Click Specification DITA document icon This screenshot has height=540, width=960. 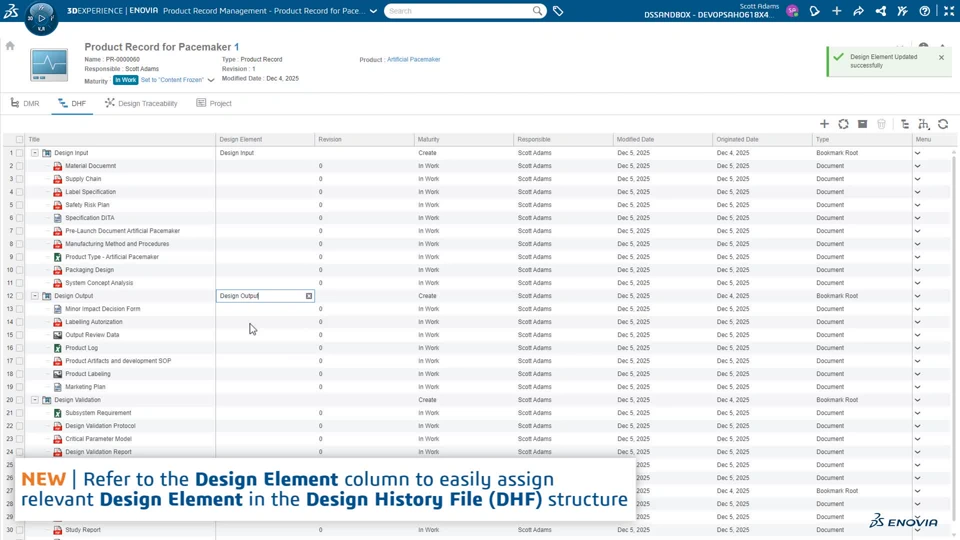(x=58, y=218)
